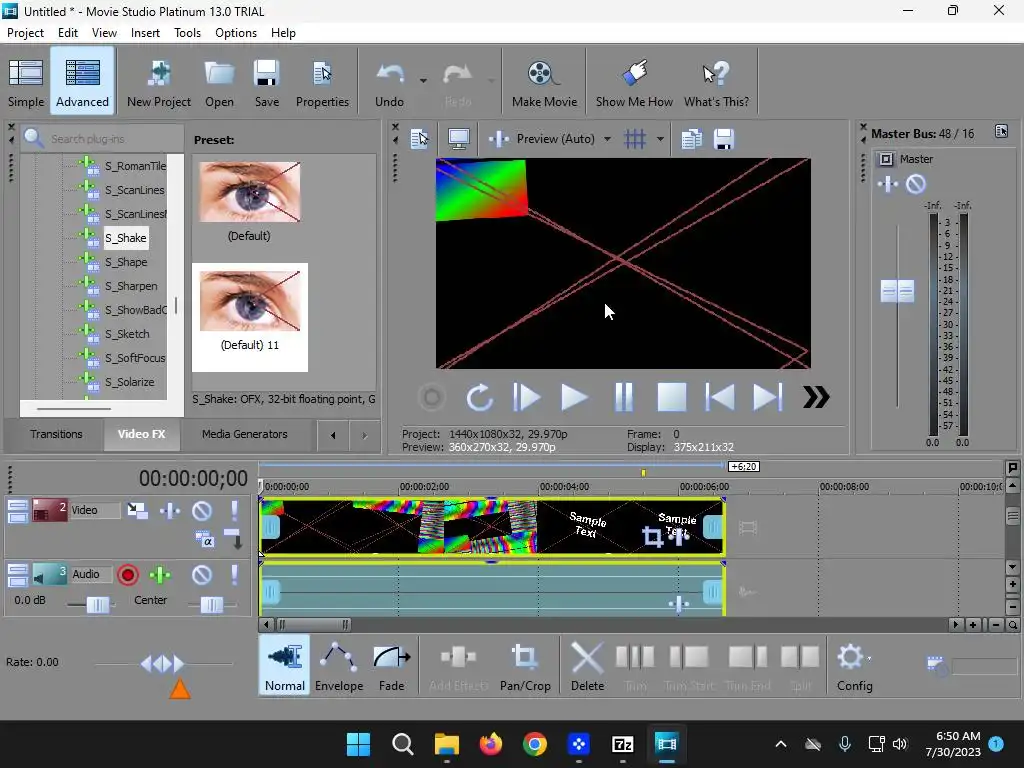Solo the Video track
This screenshot has width=1024, height=768.
pos(234,511)
